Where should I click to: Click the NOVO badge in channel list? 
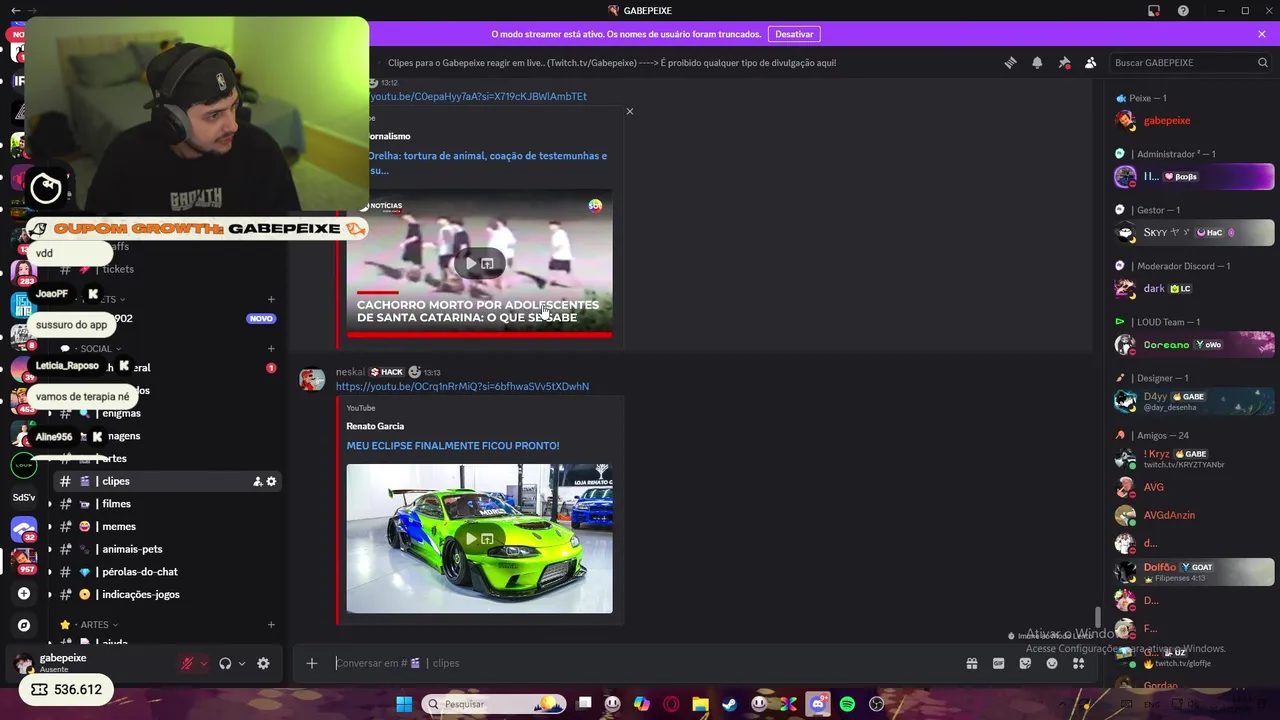tap(261, 319)
